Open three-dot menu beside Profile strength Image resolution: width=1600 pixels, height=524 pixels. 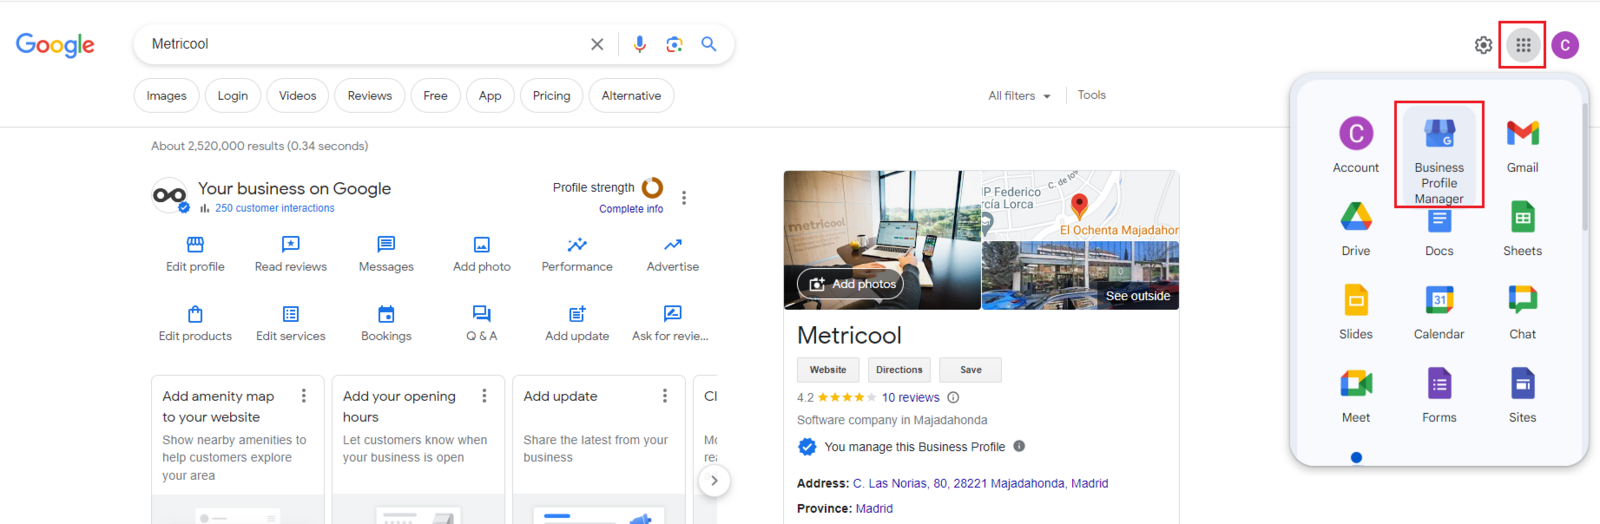click(684, 198)
